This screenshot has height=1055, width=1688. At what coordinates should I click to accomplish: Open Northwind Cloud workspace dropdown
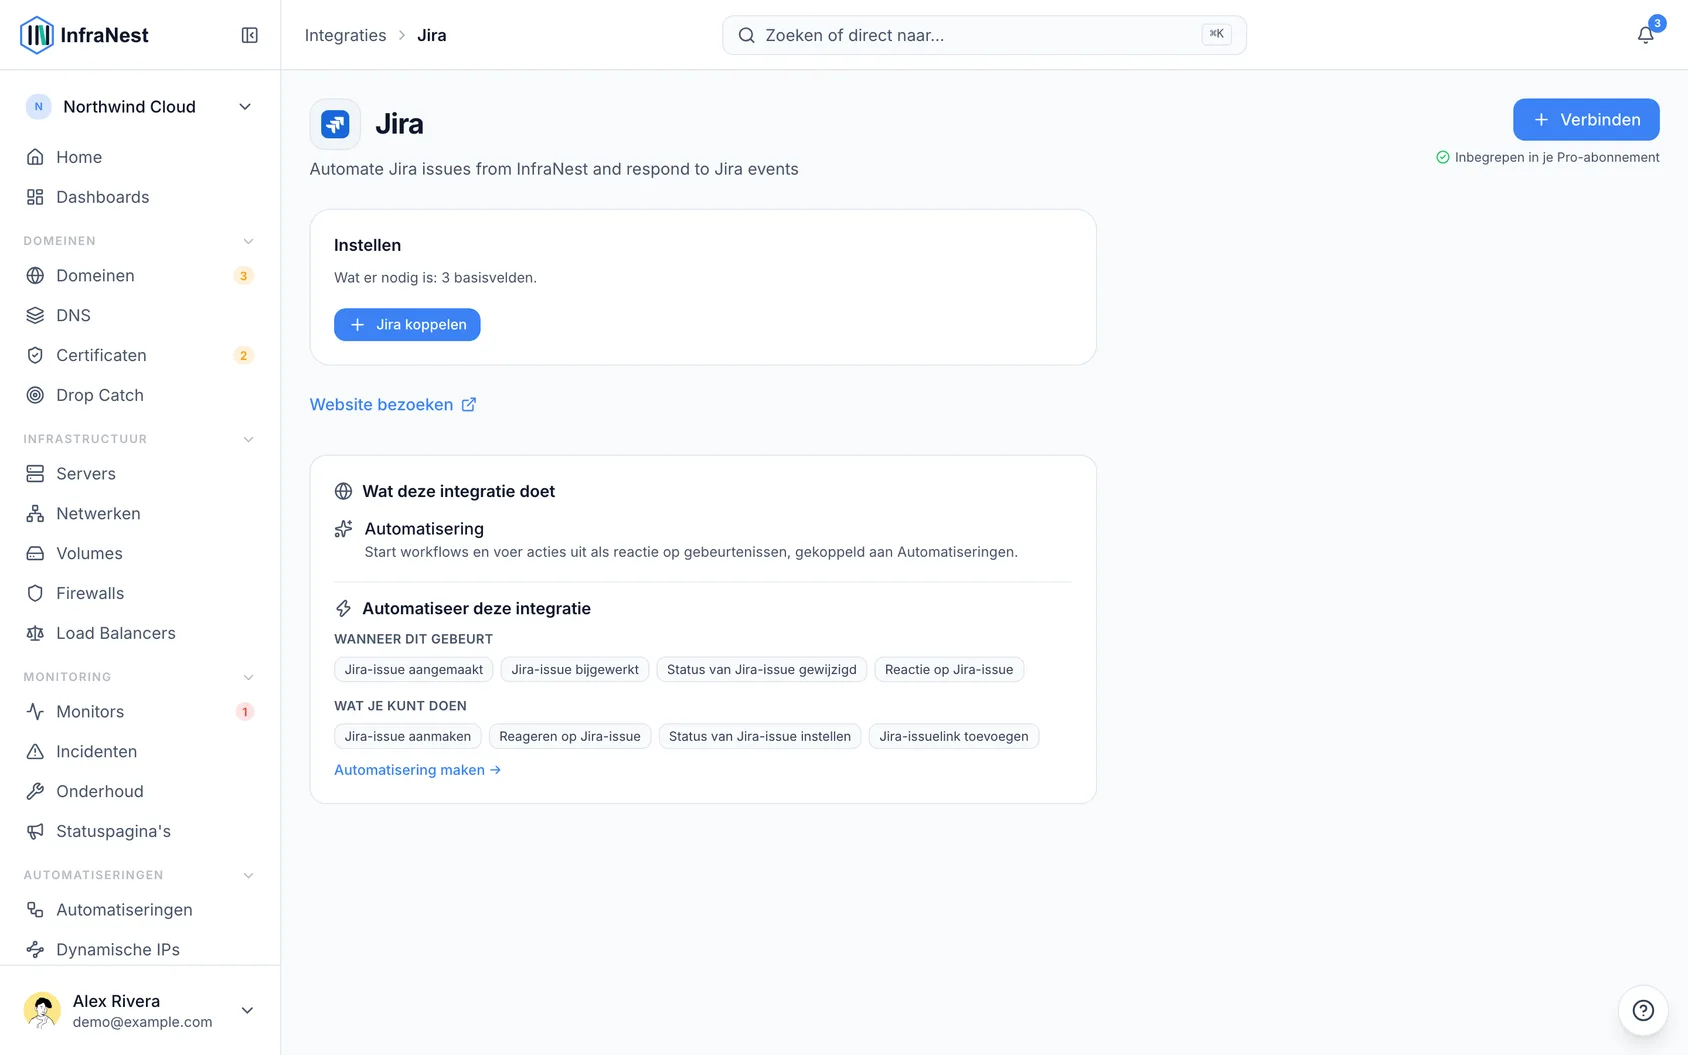(x=140, y=107)
